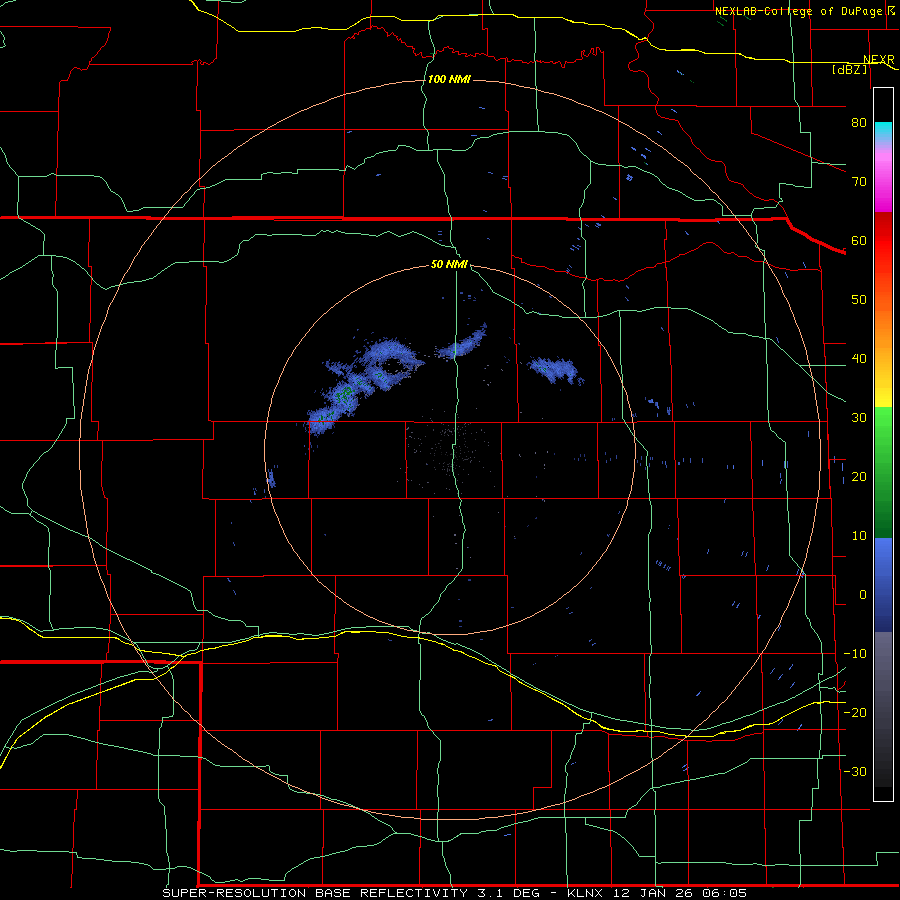Screen dimensions: 900x900
Task: Click the 70 dBZ scale value
Action: point(859,182)
